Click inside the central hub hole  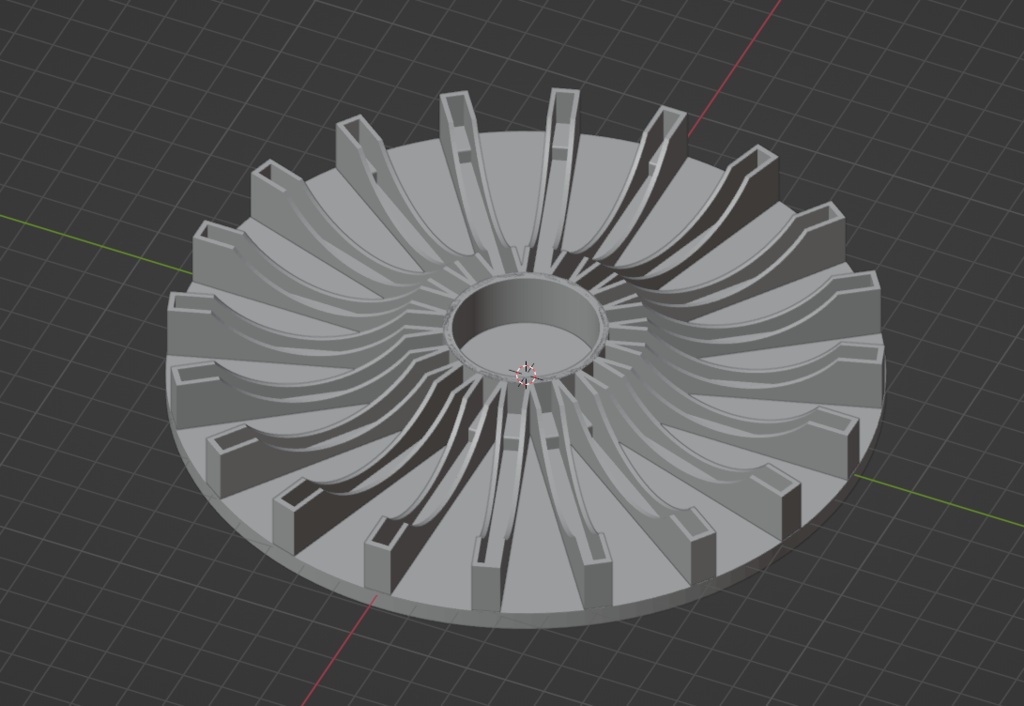pyautogui.click(x=528, y=329)
